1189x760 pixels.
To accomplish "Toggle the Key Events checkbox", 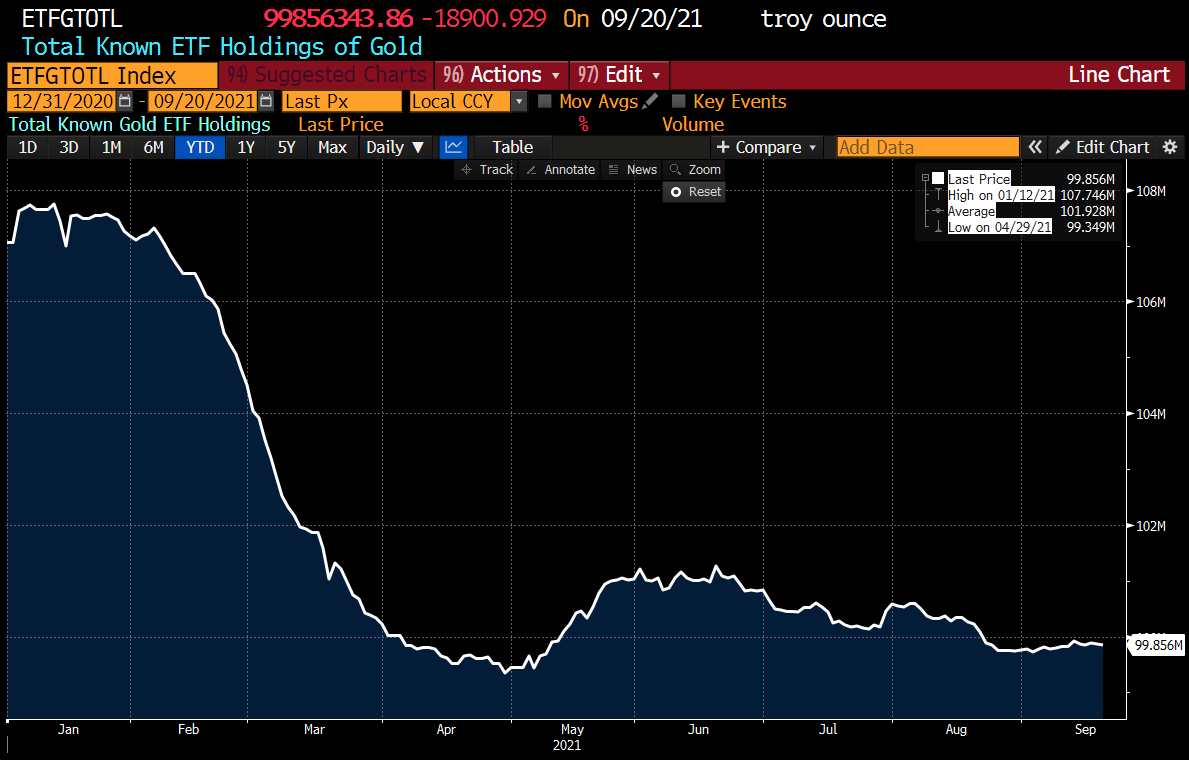I will coord(679,101).
